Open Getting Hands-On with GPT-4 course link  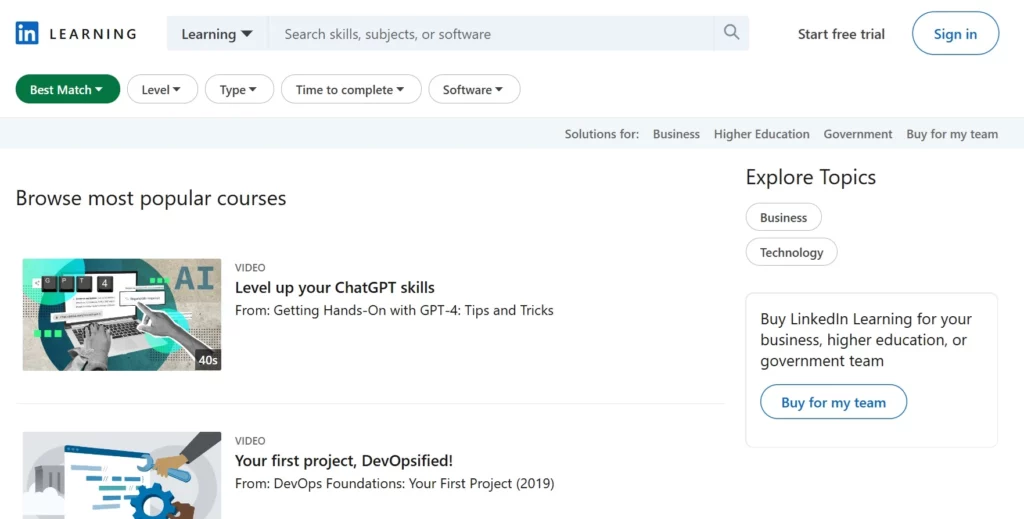(413, 310)
